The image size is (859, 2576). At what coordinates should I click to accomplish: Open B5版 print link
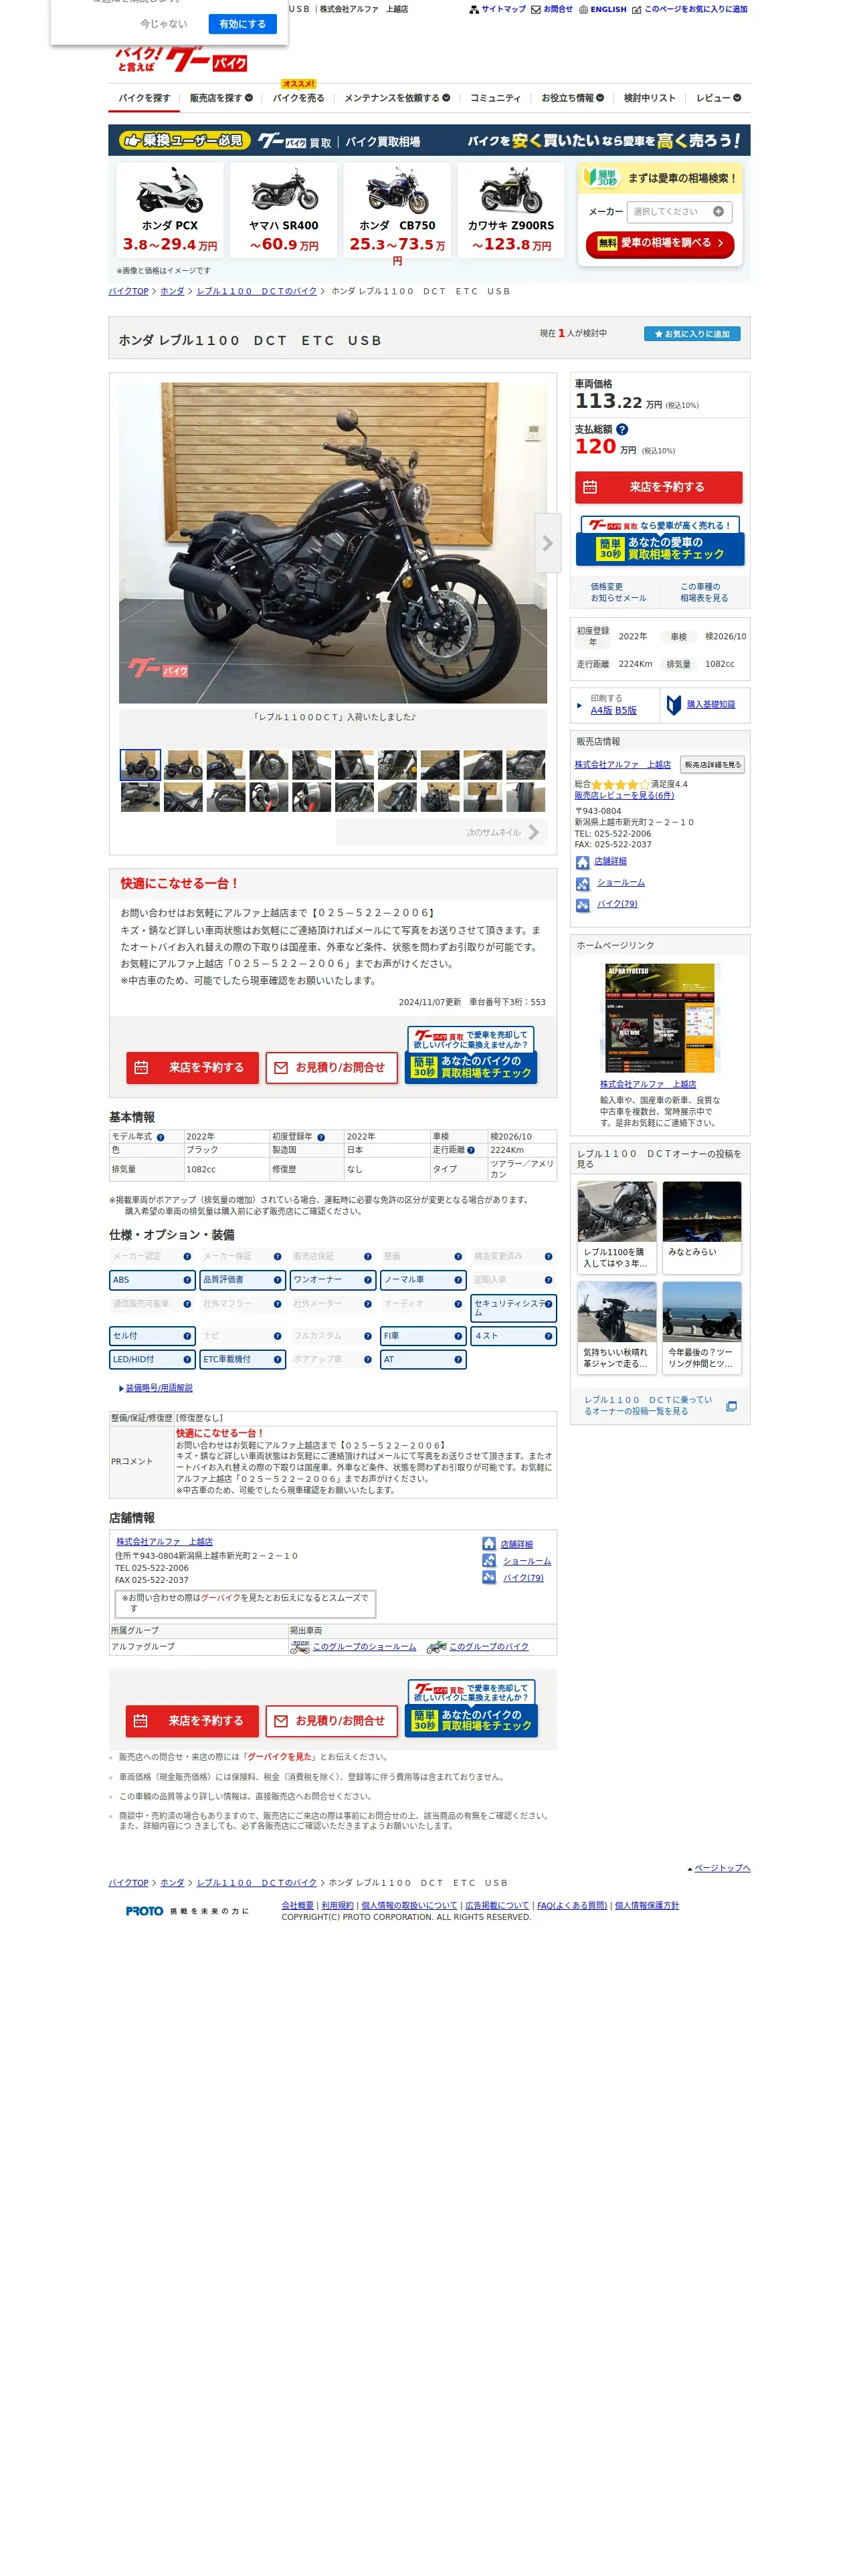(626, 710)
